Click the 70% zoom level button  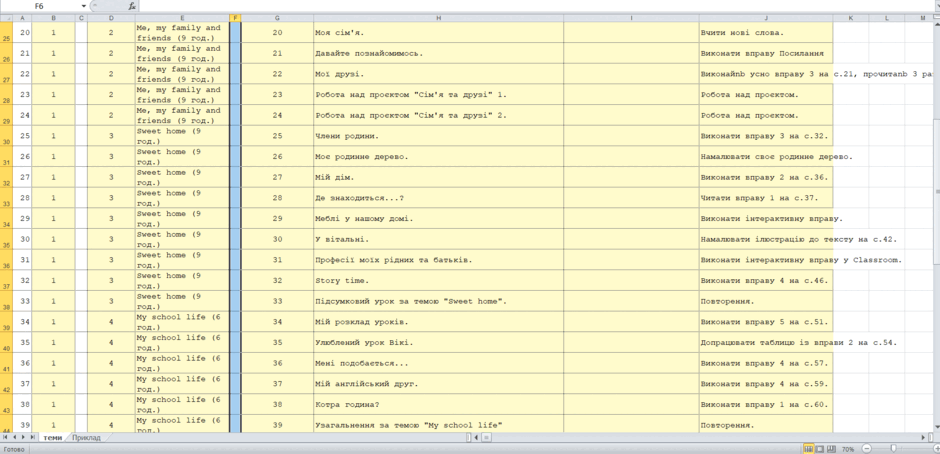848,449
